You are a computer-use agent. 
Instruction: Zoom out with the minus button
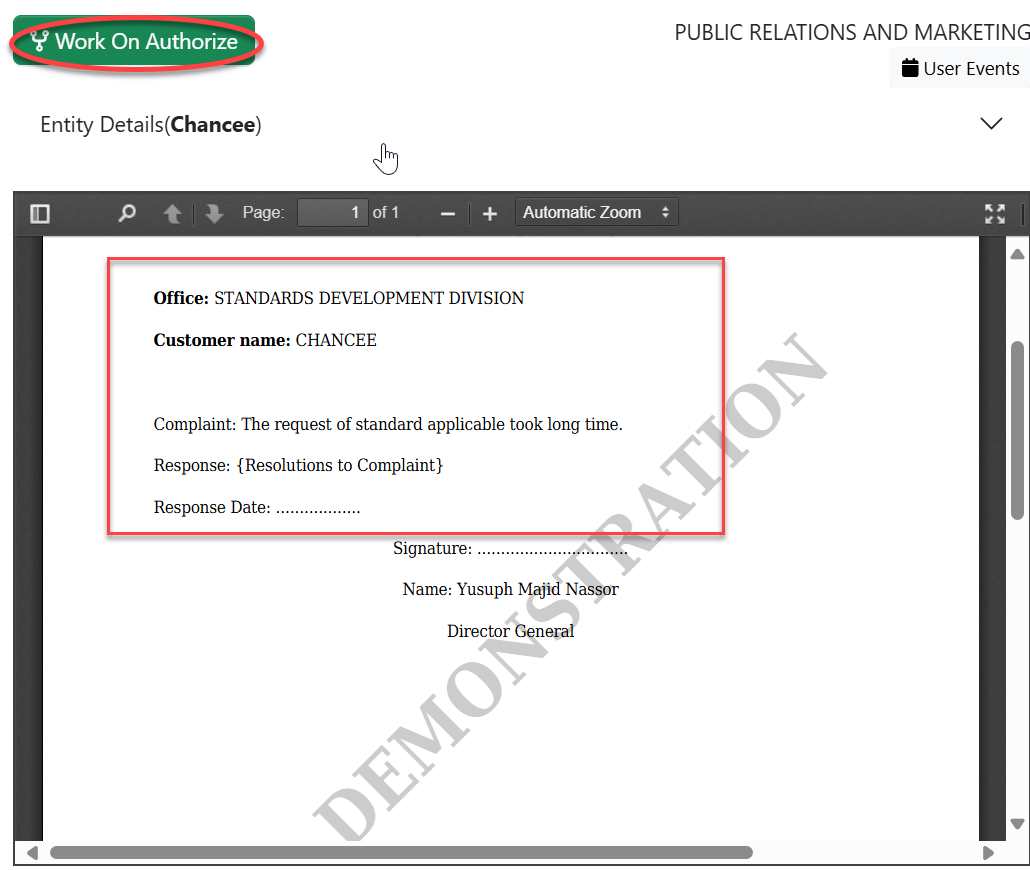click(x=448, y=213)
